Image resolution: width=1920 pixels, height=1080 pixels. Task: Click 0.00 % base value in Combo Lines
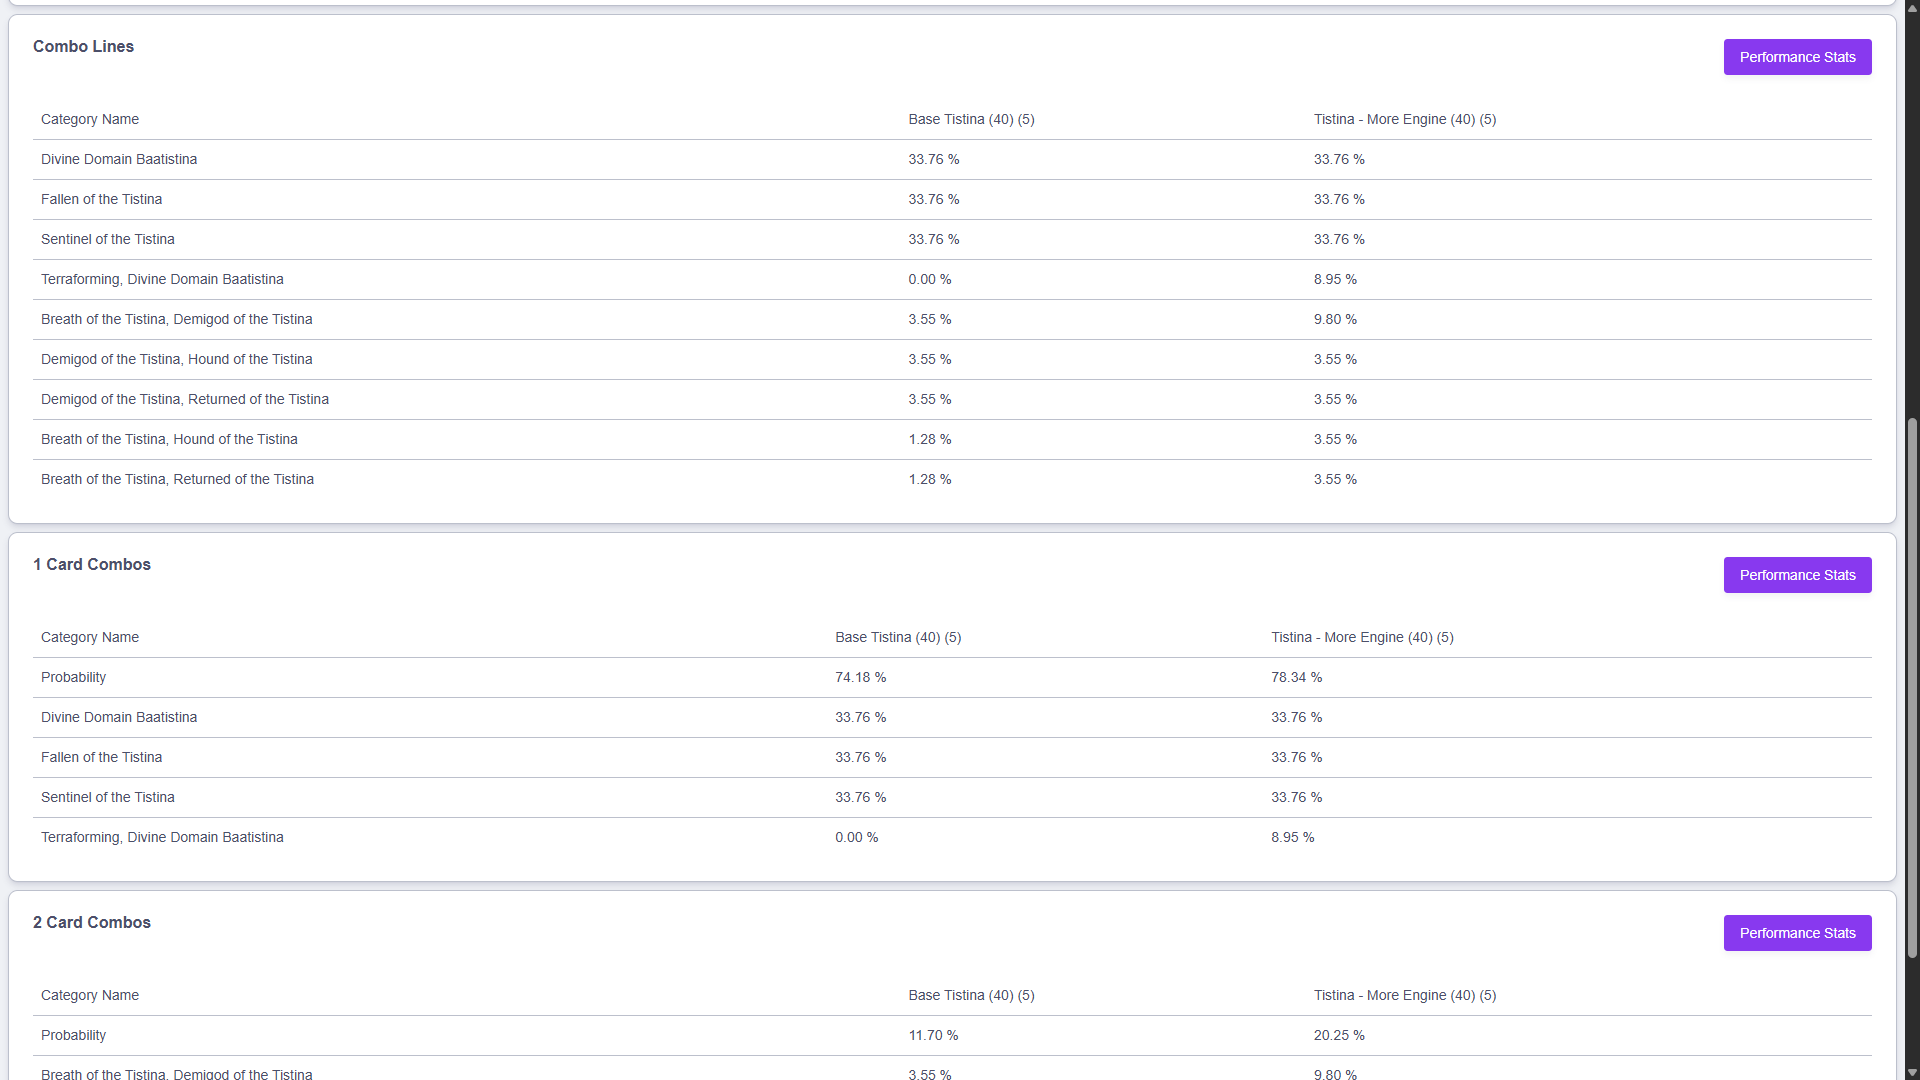930,279
